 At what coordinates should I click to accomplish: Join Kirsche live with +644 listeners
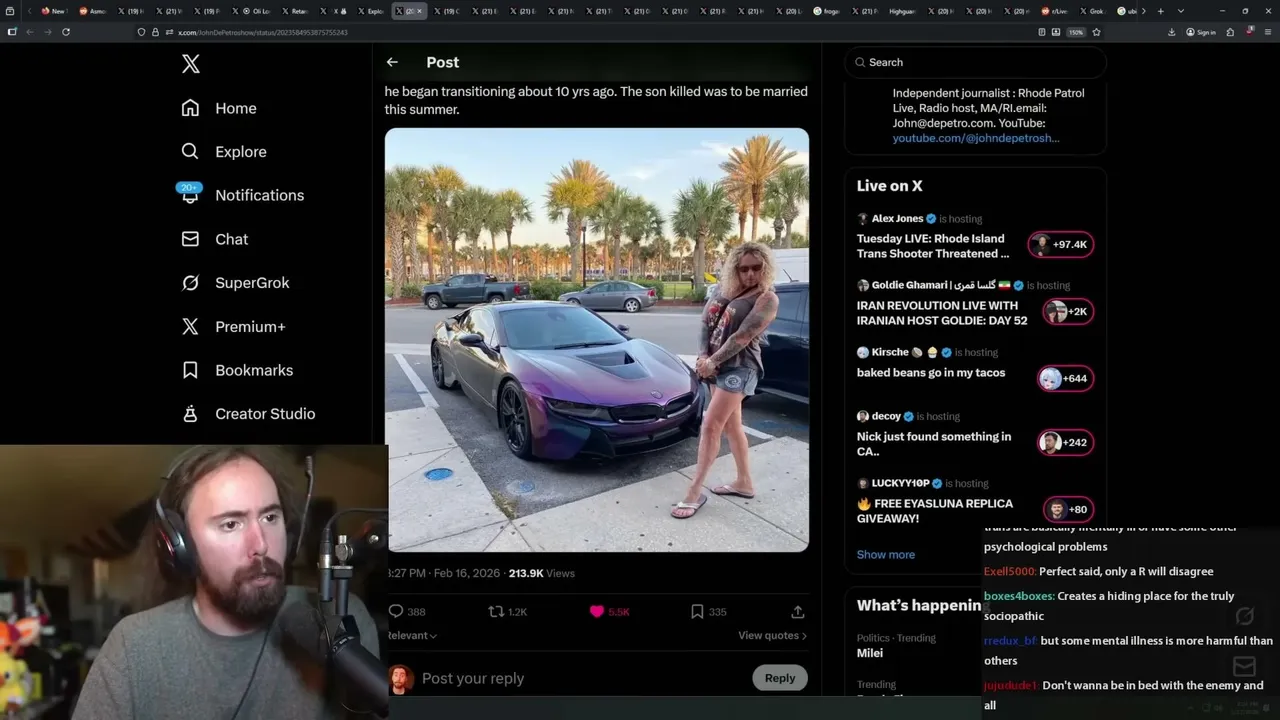click(x=1064, y=379)
